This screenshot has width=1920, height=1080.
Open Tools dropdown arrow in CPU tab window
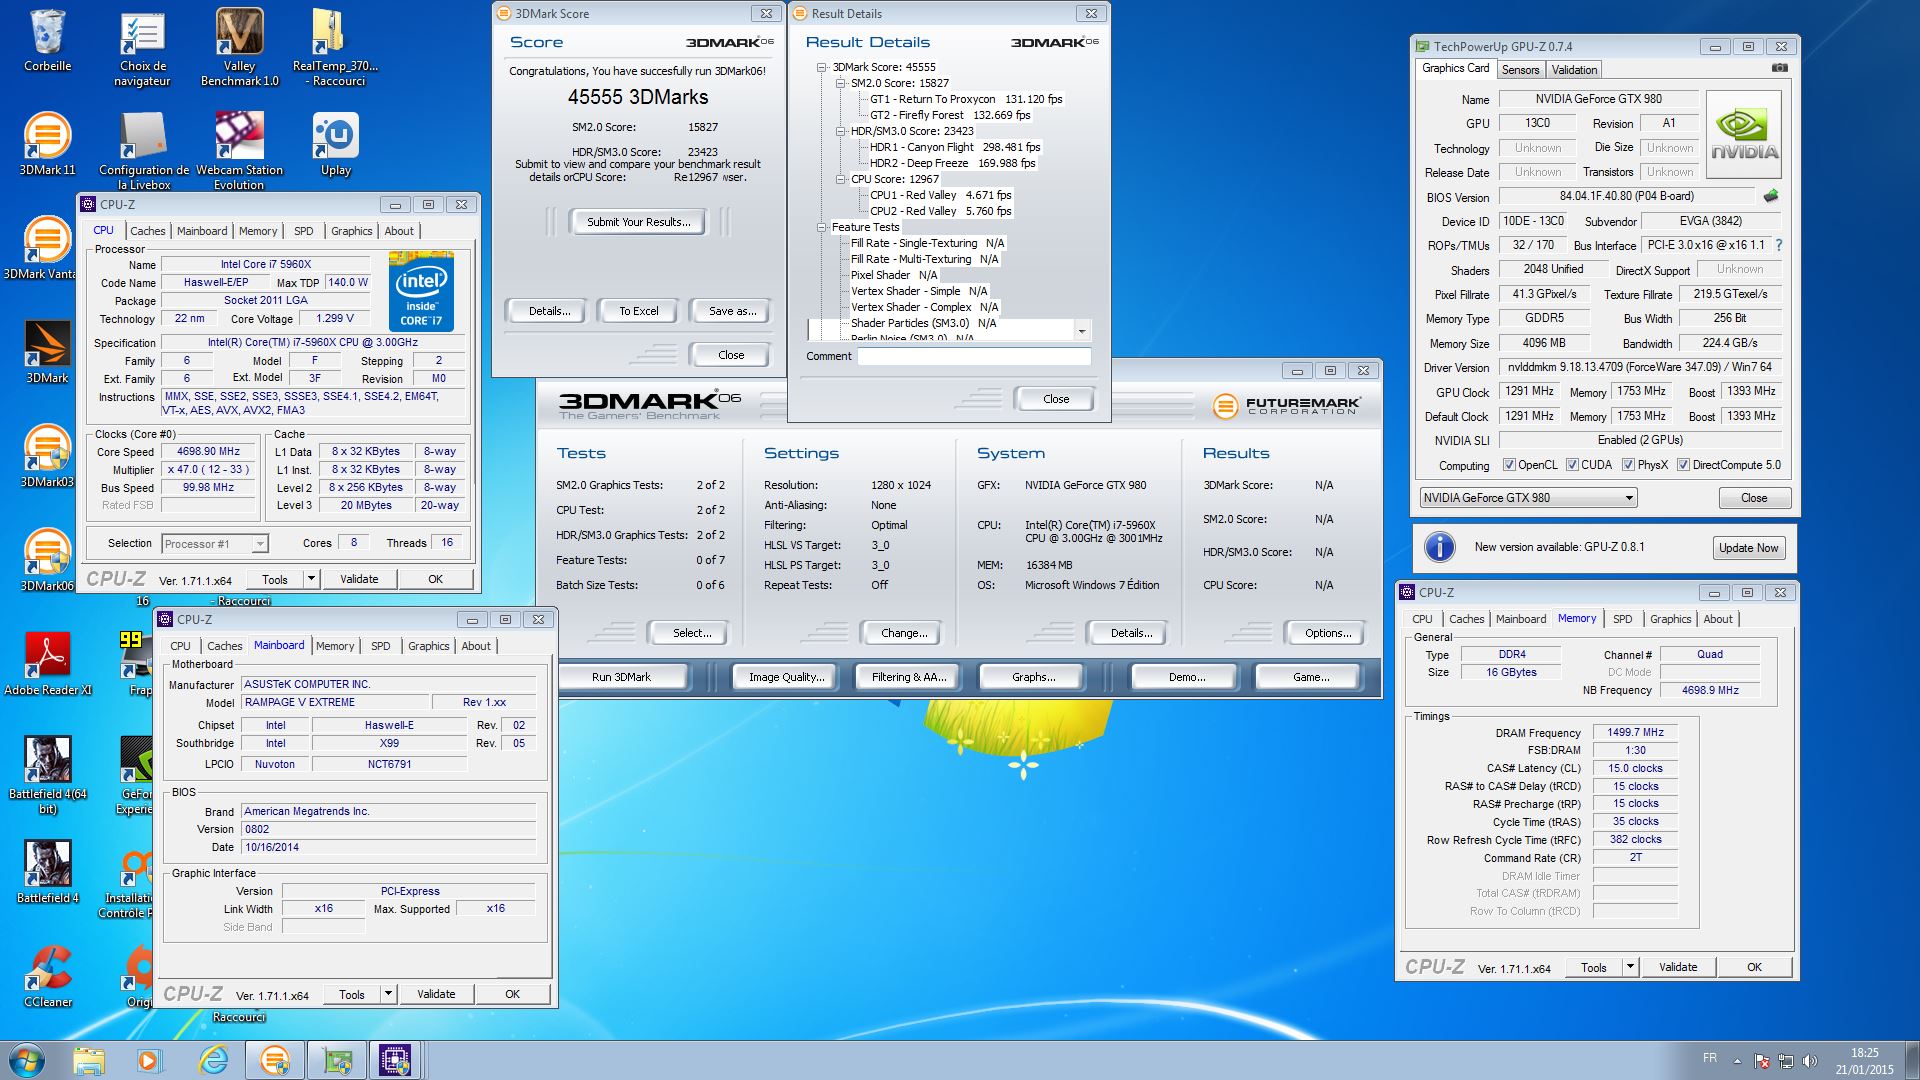click(311, 579)
